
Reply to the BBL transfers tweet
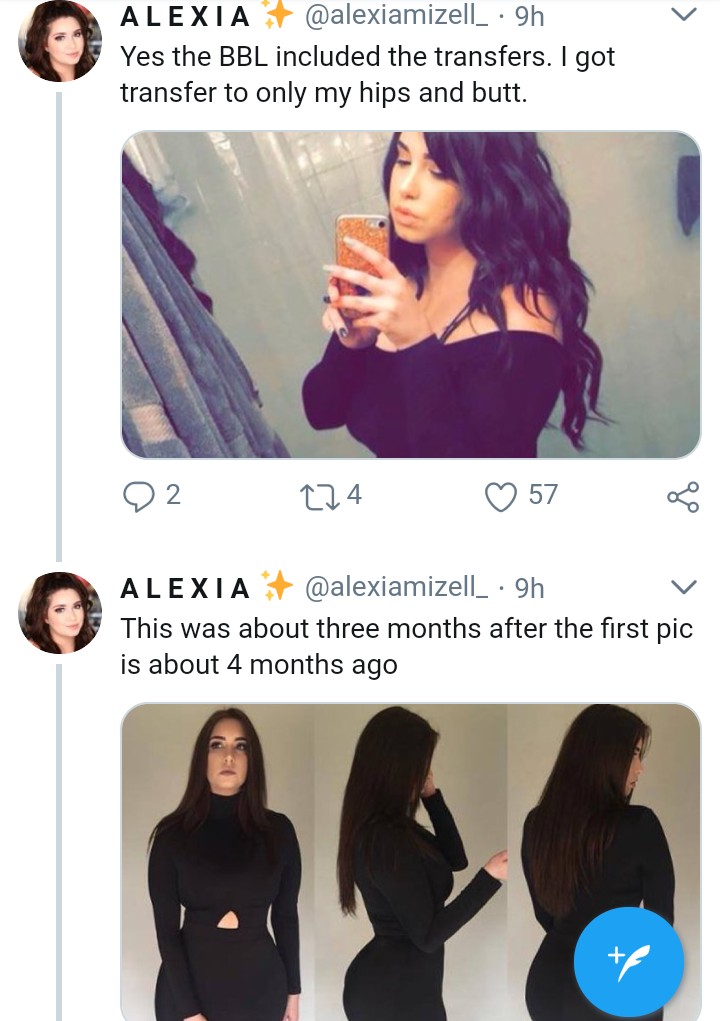[x=137, y=495]
